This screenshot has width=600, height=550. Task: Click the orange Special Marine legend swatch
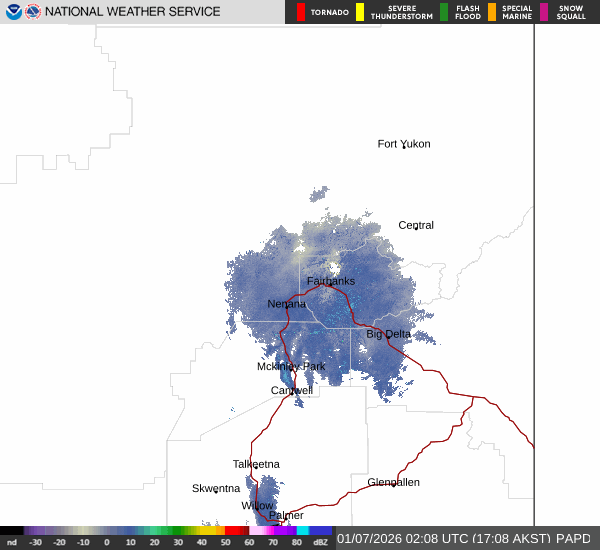(491, 12)
